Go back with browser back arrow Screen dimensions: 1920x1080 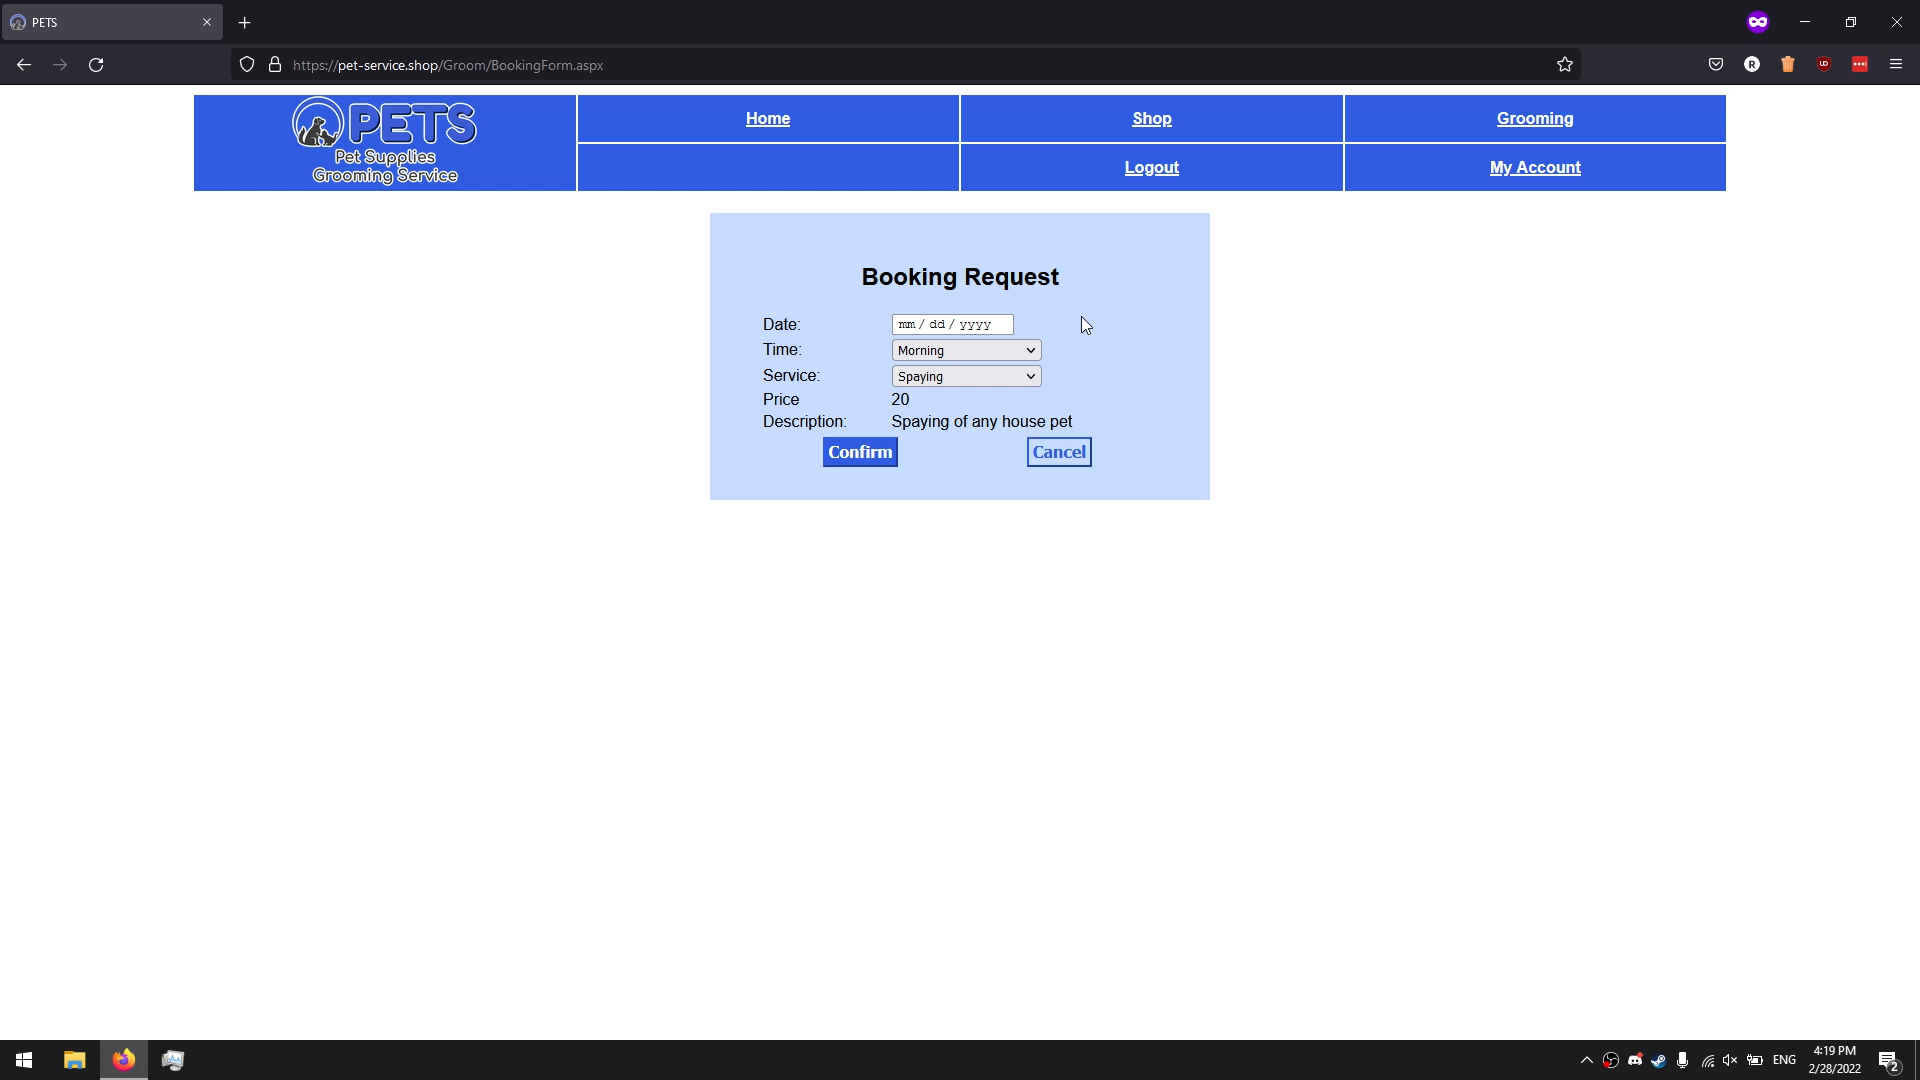(x=24, y=65)
